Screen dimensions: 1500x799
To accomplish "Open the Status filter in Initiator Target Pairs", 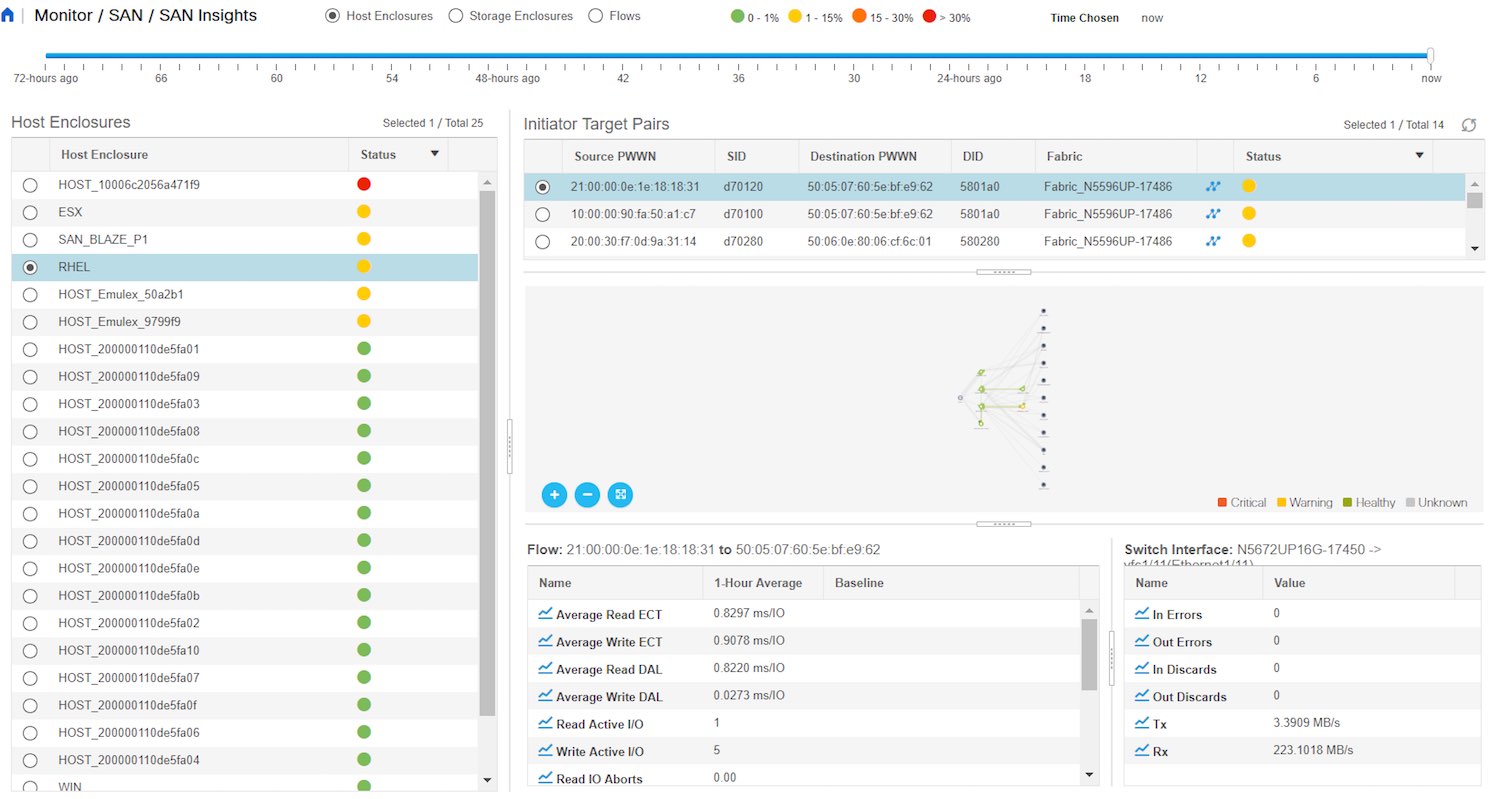I will click(1419, 156).
